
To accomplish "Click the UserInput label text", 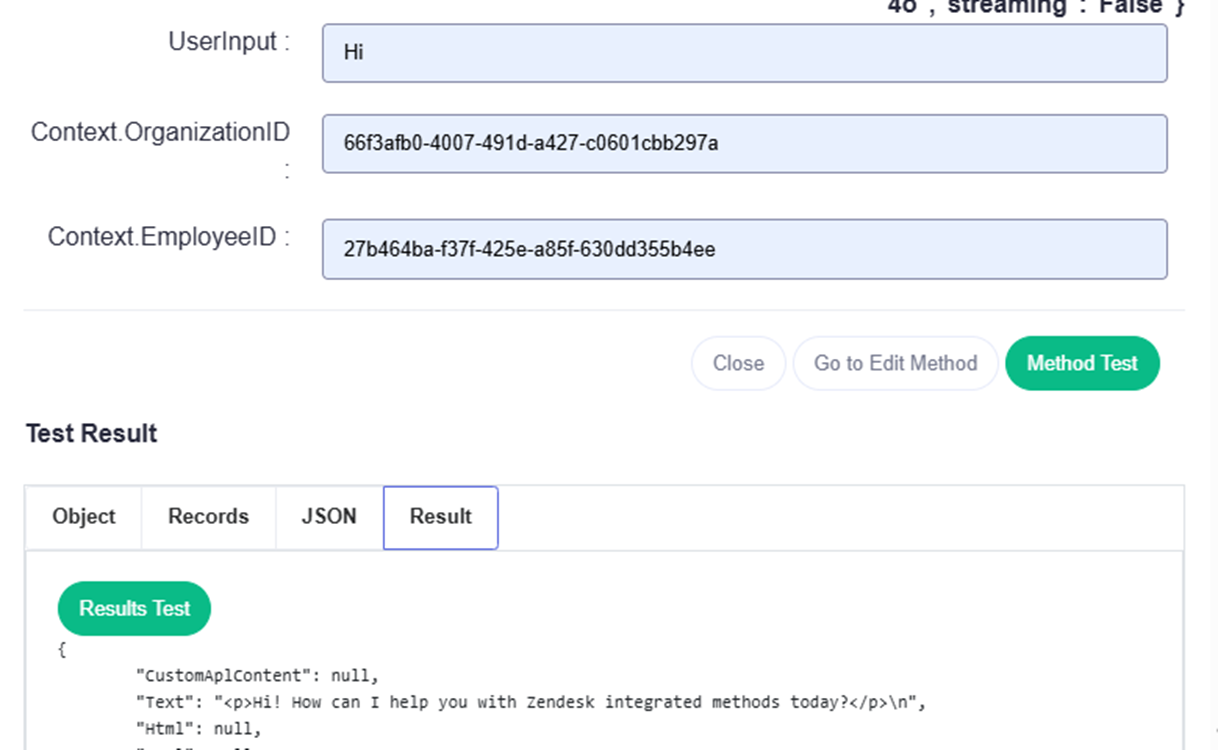I will [x=229, y=42].
